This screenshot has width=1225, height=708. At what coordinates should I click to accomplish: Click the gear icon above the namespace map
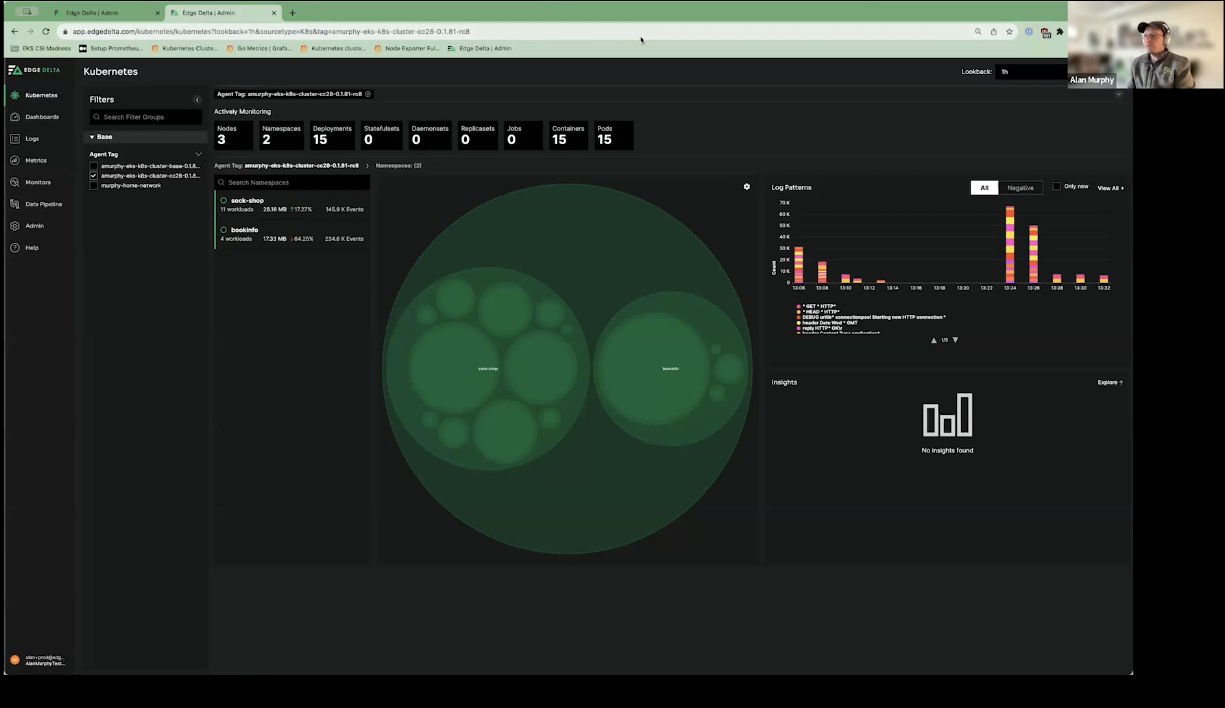746,186
